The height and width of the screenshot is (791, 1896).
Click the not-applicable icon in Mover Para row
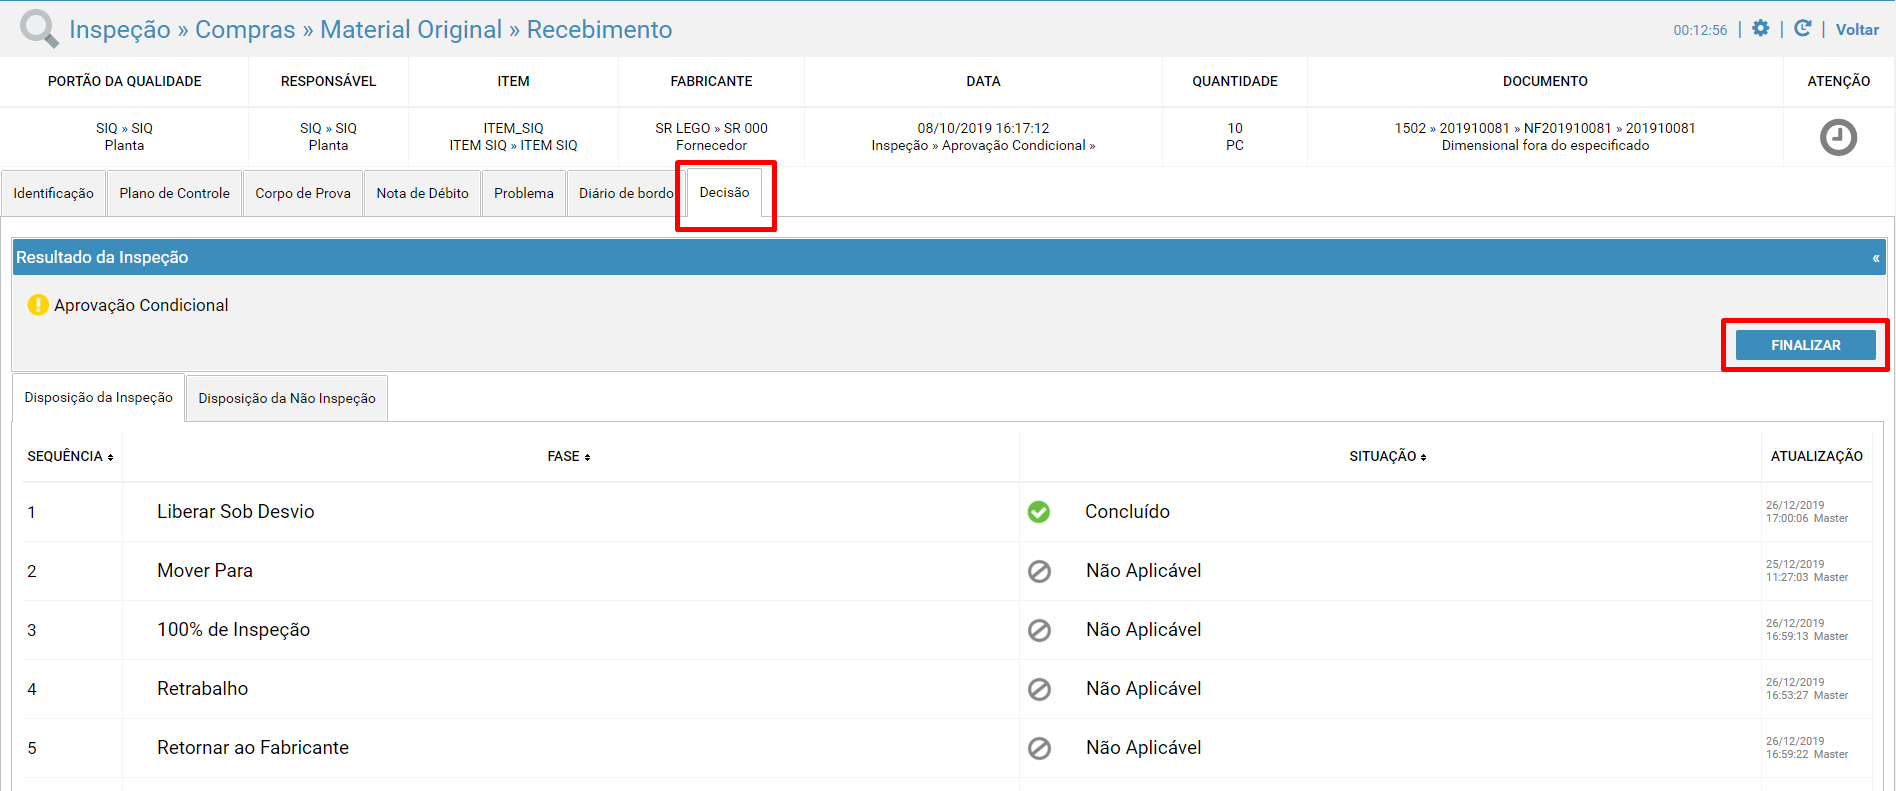click(1039, 571)
